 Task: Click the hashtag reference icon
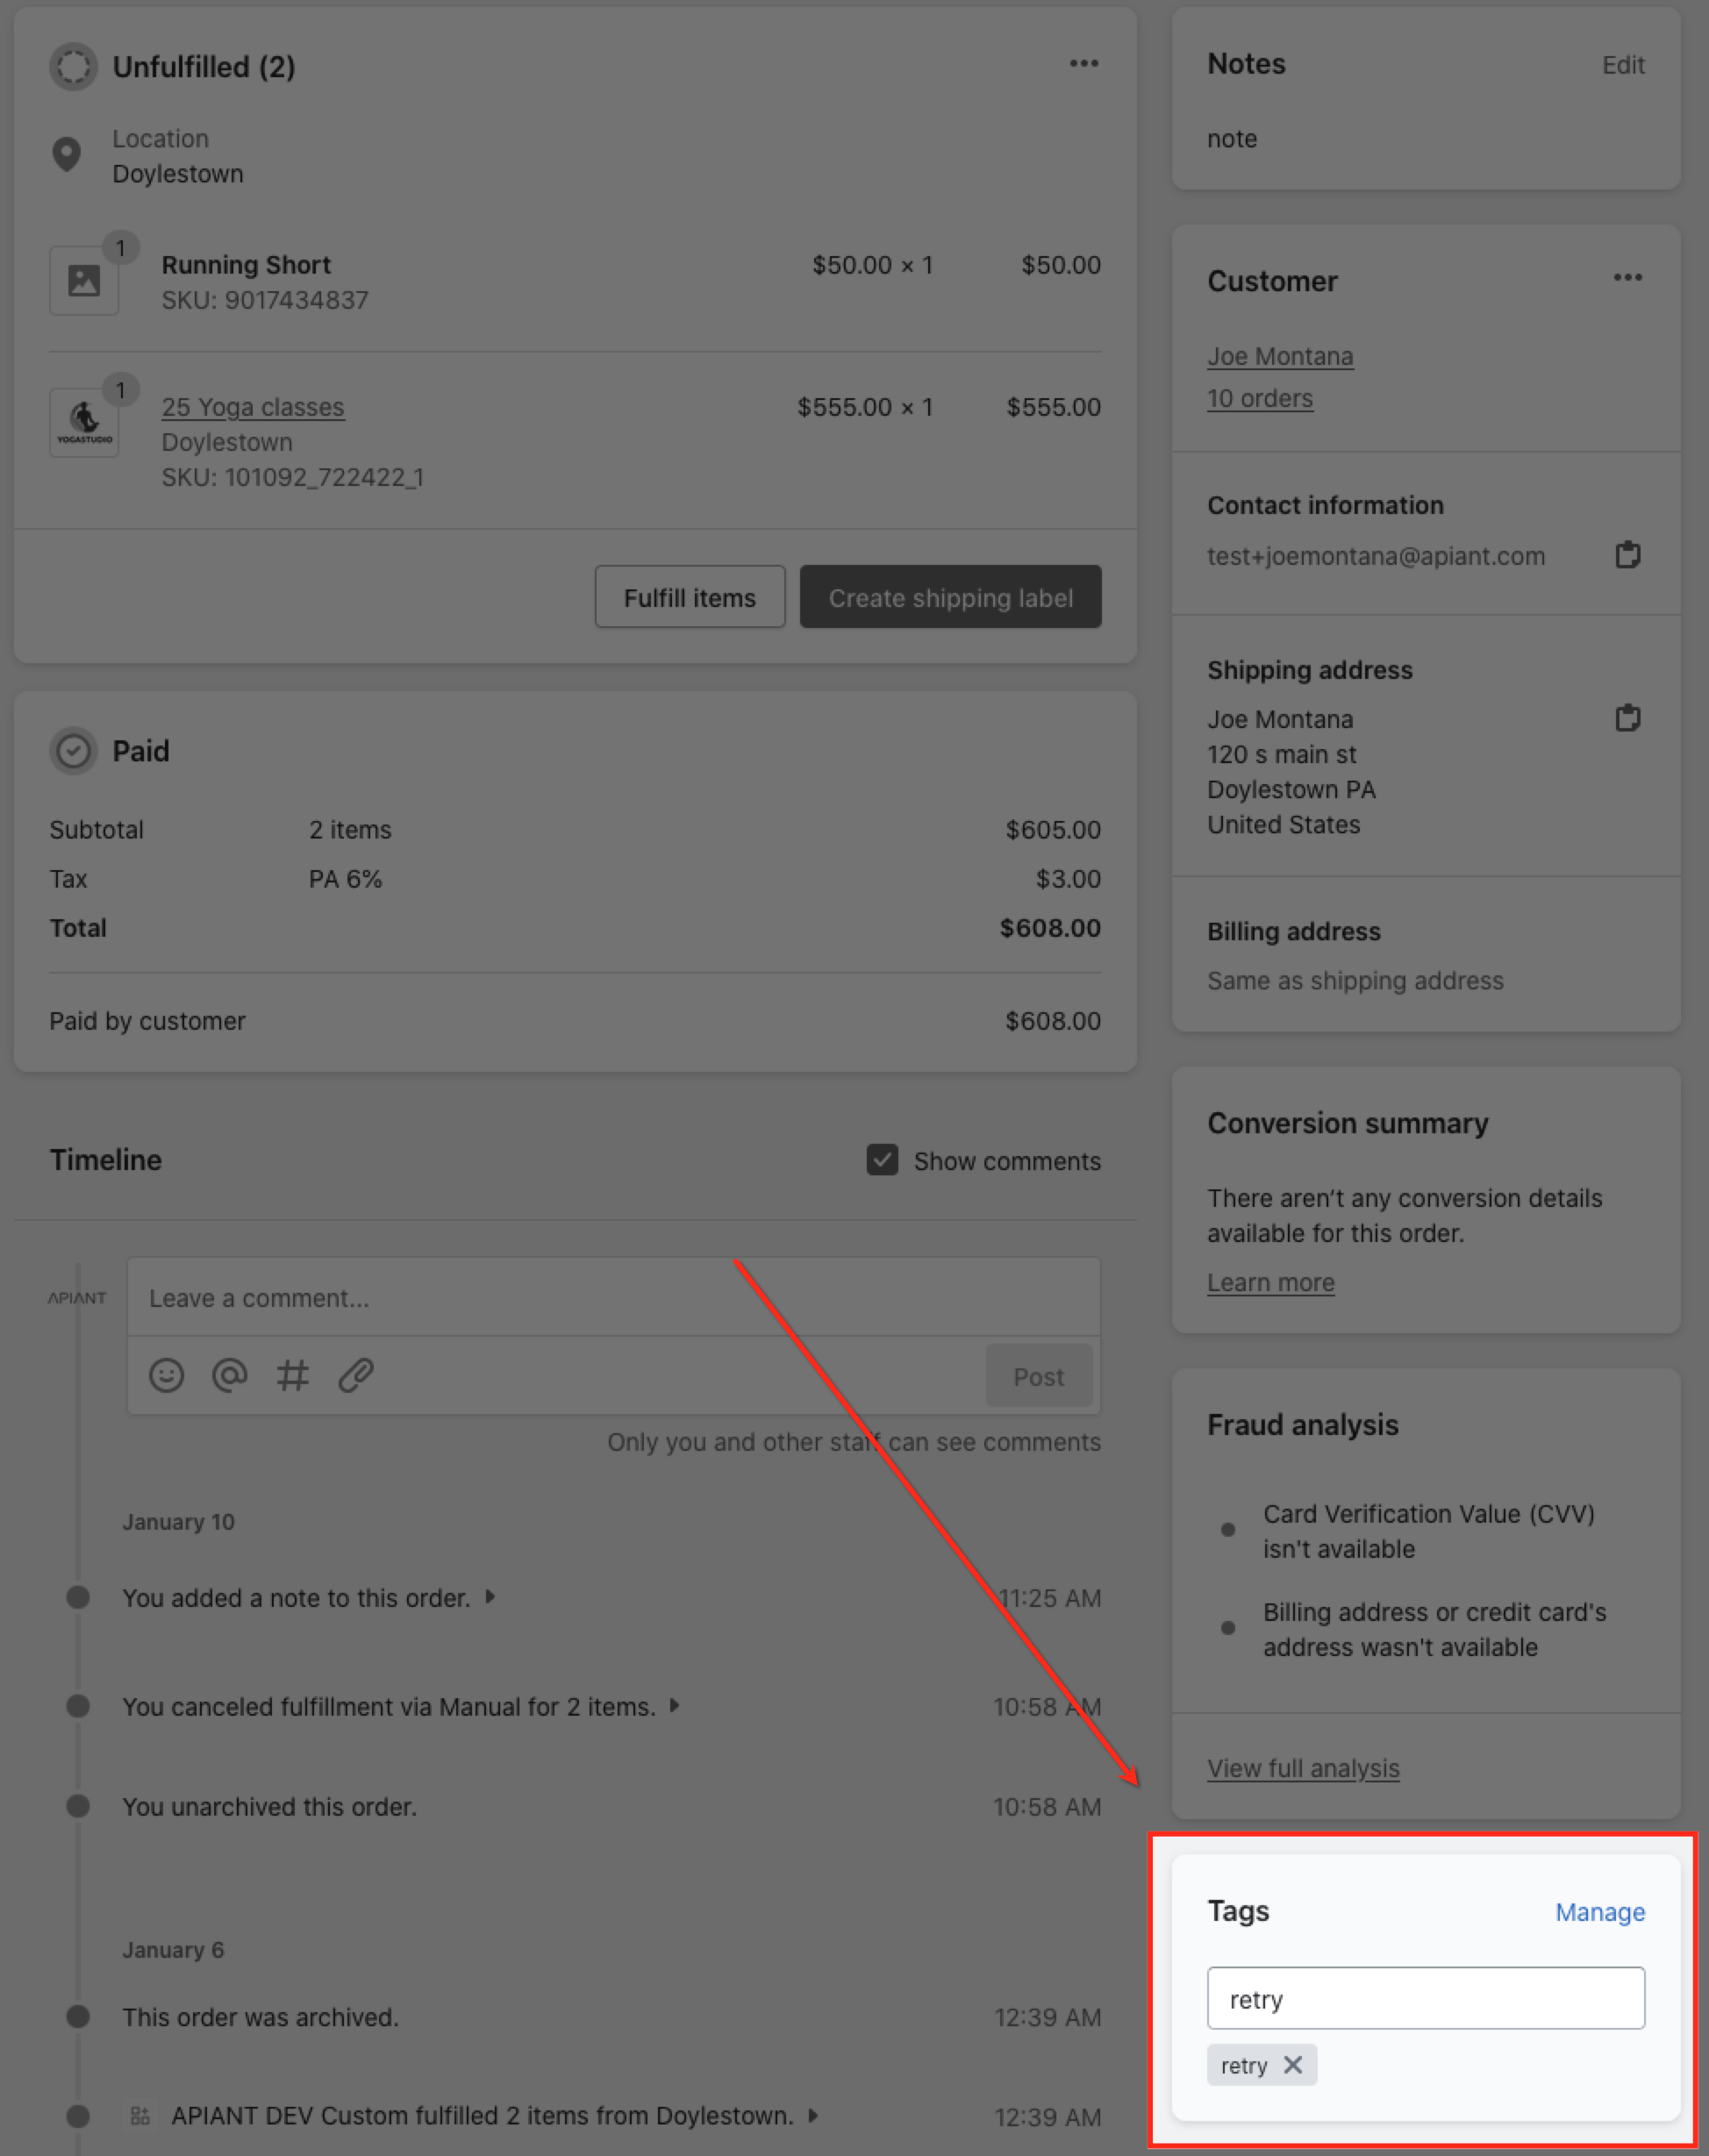pos(292,1376)
